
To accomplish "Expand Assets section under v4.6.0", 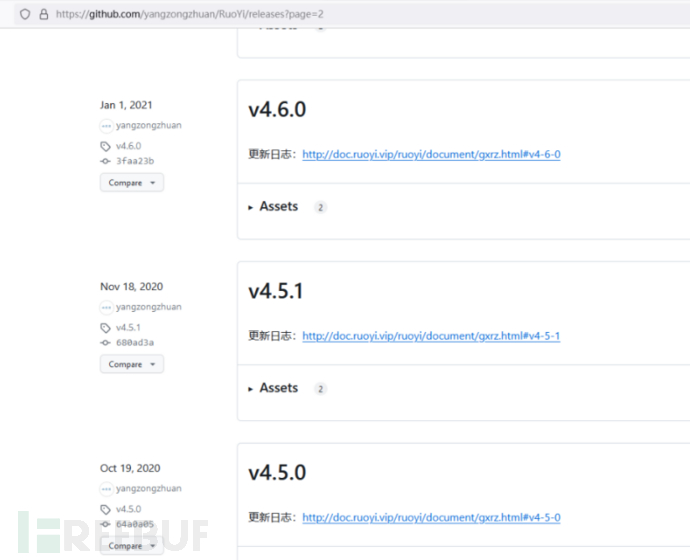I will click(x=277, y=207).
